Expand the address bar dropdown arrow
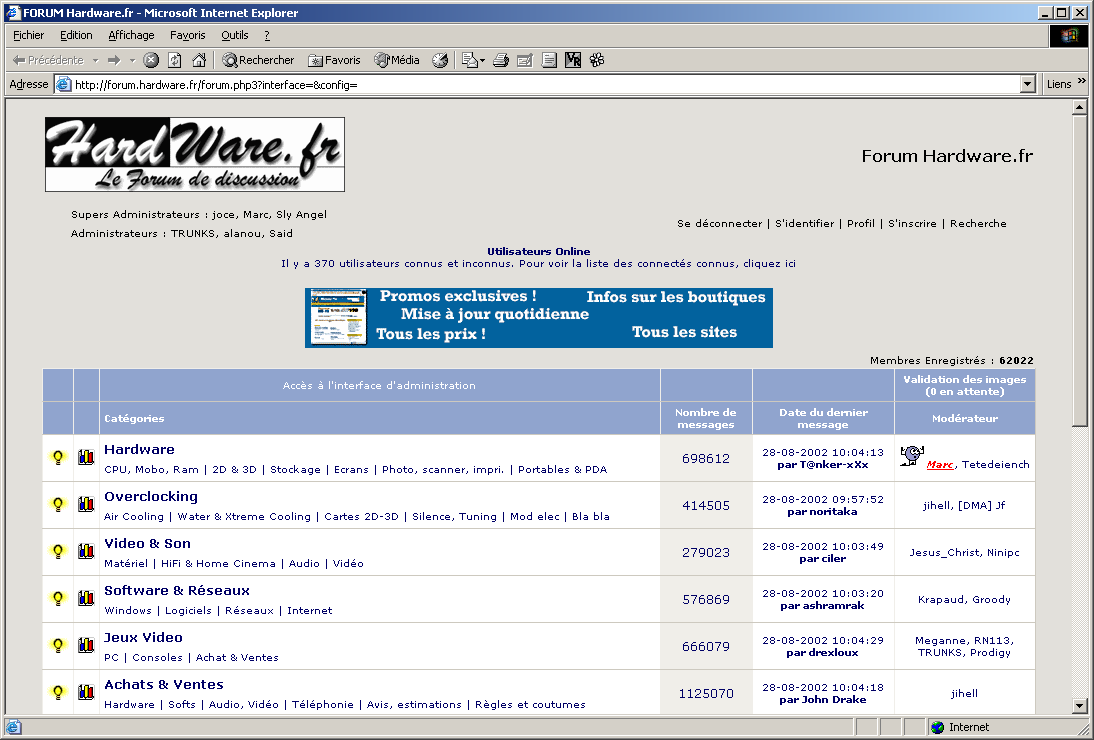Screen dimensions: 1094x740 coord(1027,85)
